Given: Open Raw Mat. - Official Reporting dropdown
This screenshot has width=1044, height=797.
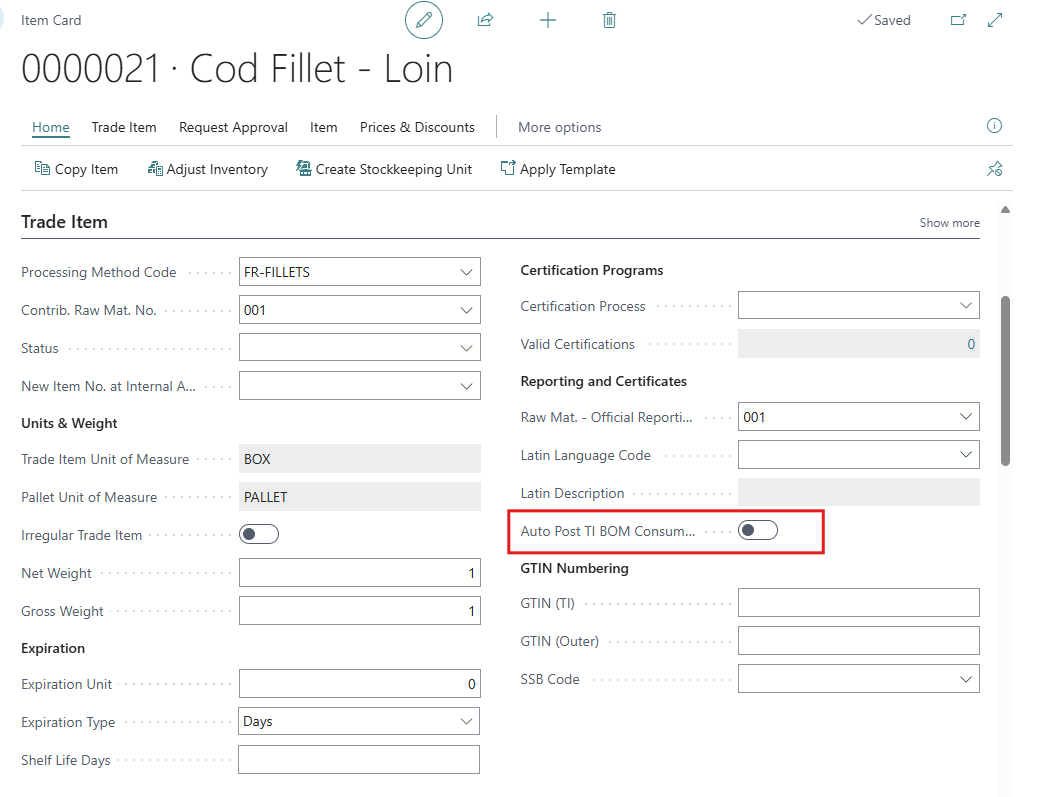Looking at the screenshot, I should click(x=965, y=416).
